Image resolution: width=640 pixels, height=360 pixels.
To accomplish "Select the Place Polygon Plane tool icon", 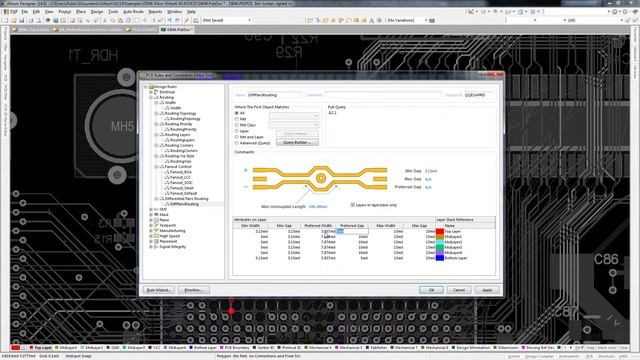I will pos(364,20).
